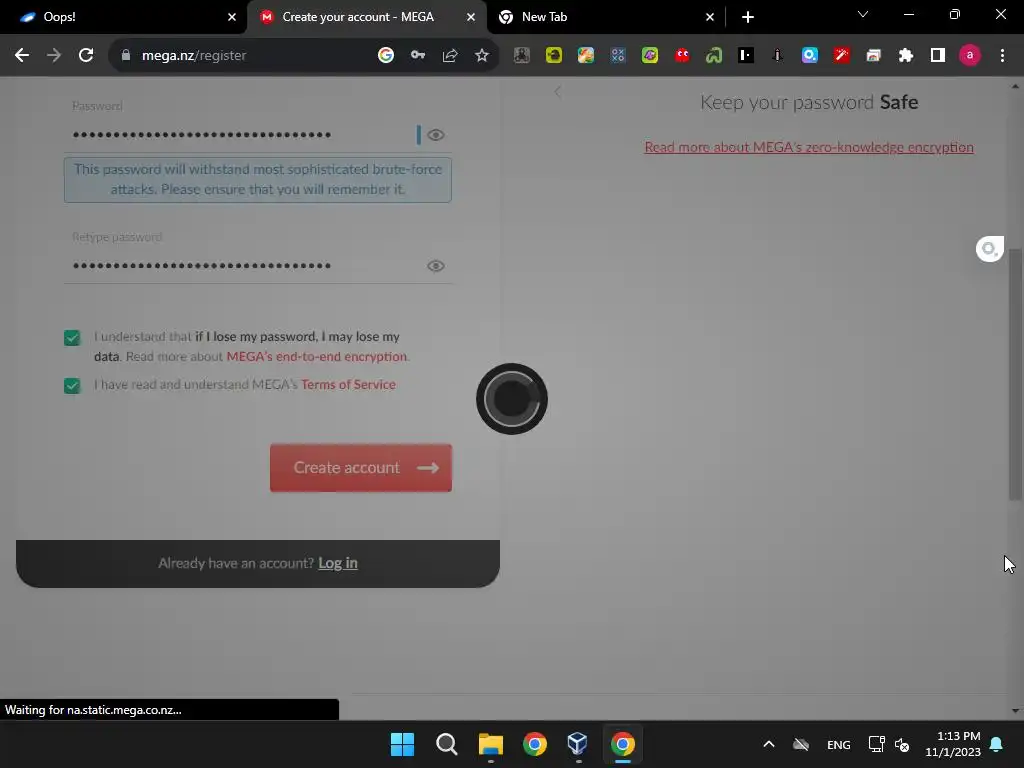The image size is (1024, 768).
Task: Open the Windows Start menu
Action: [402, 744]
